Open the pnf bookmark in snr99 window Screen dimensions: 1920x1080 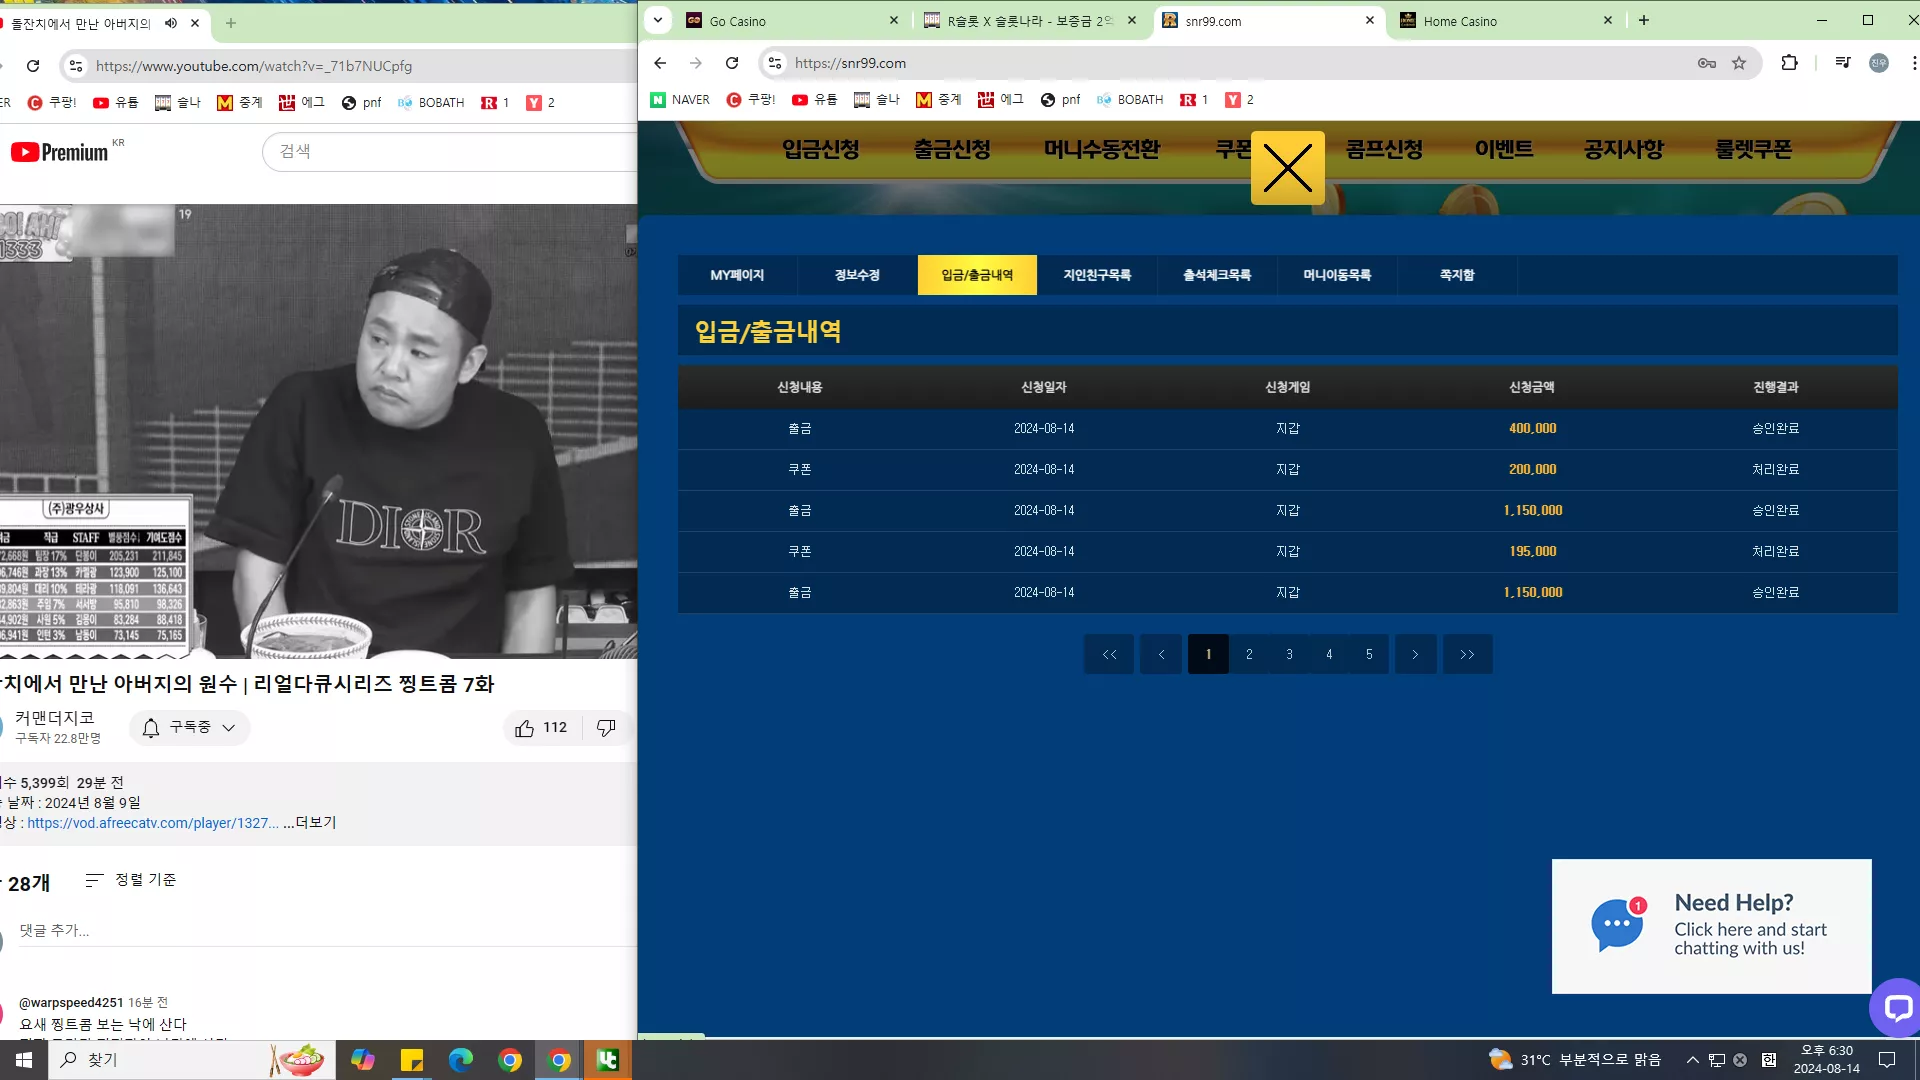click(1061, 100)
